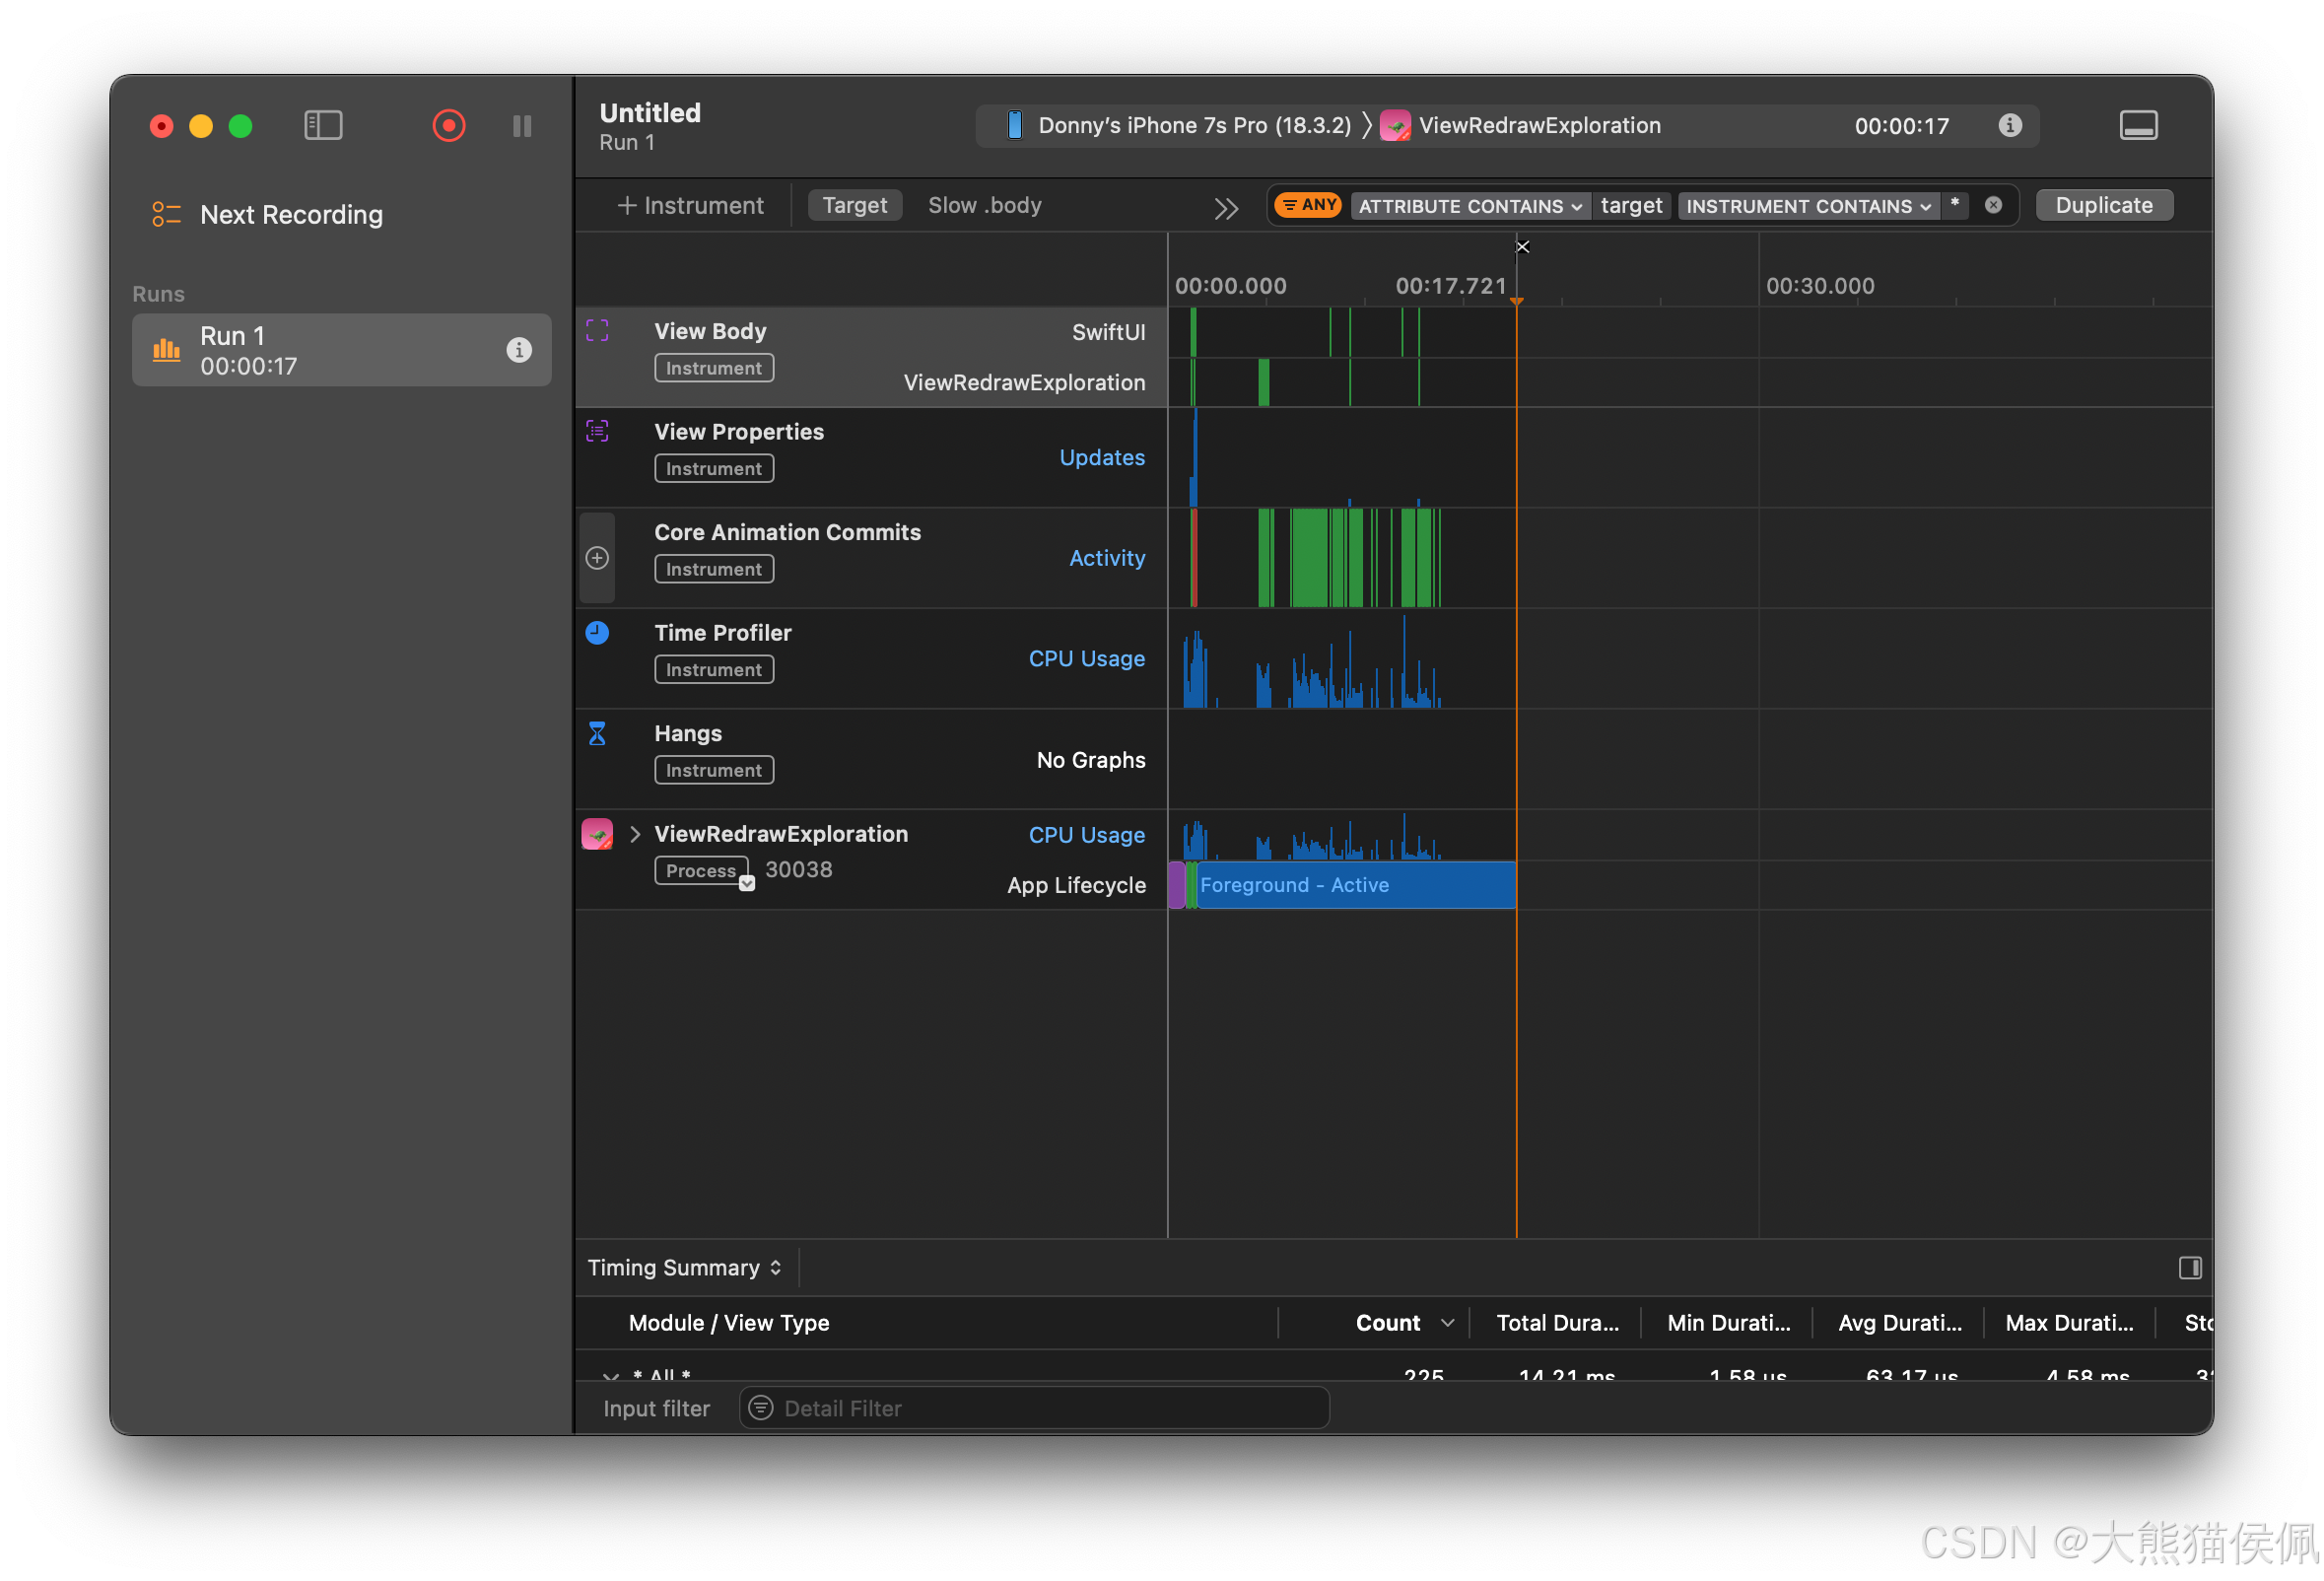Click the Detail Filter input field
This screenshot has height=1581, width=2324.
click(x=1033, y=1408)
